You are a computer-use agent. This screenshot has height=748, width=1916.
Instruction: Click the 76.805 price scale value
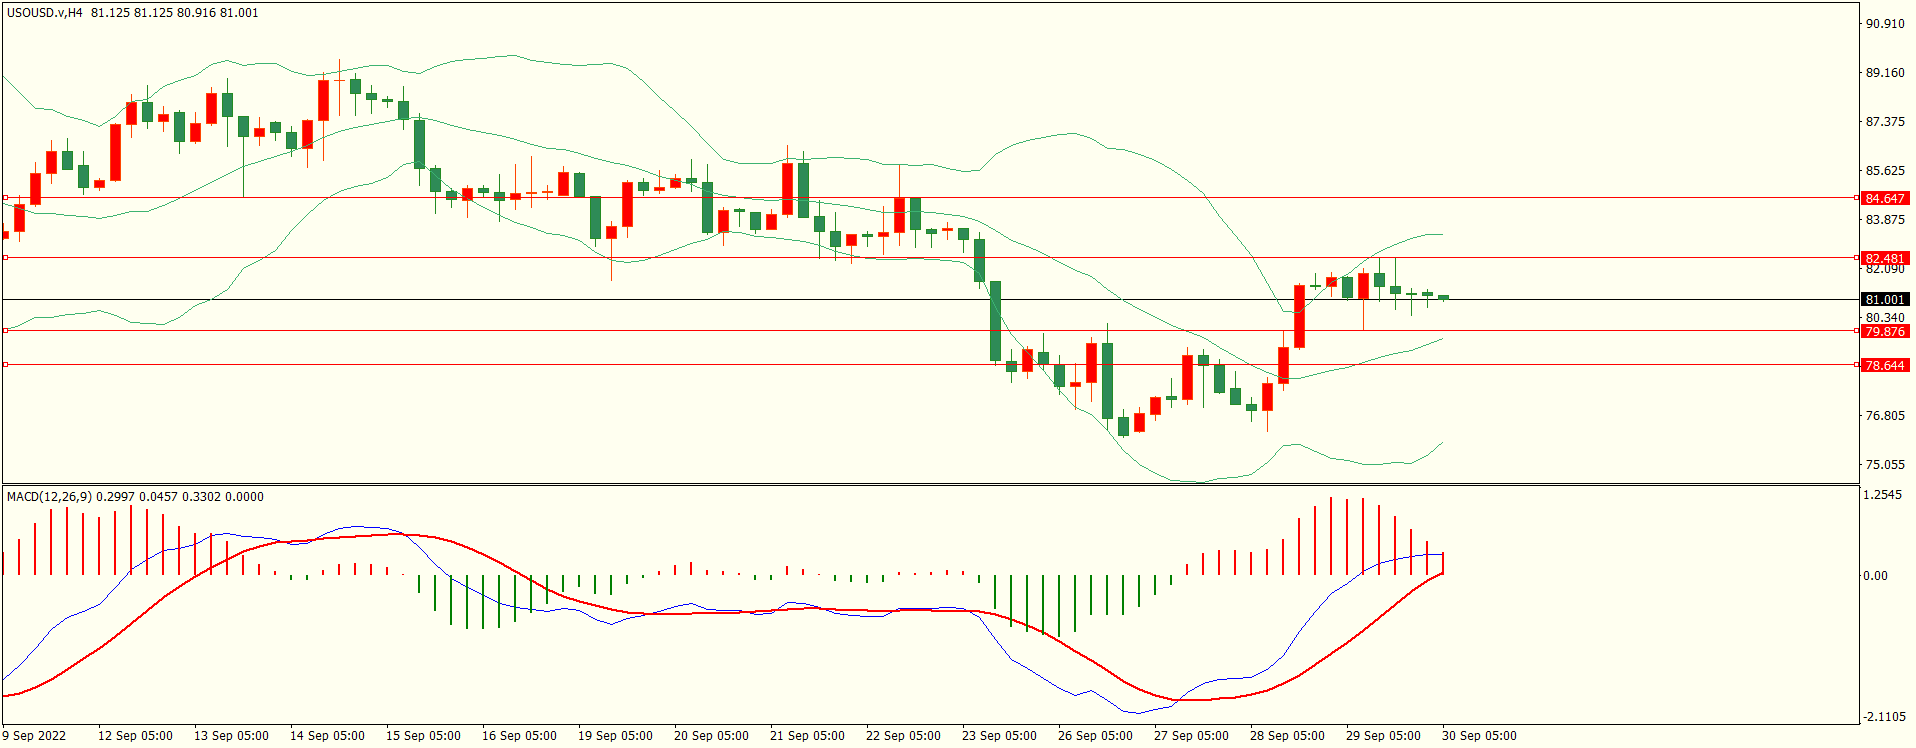tap(1885, 415)
